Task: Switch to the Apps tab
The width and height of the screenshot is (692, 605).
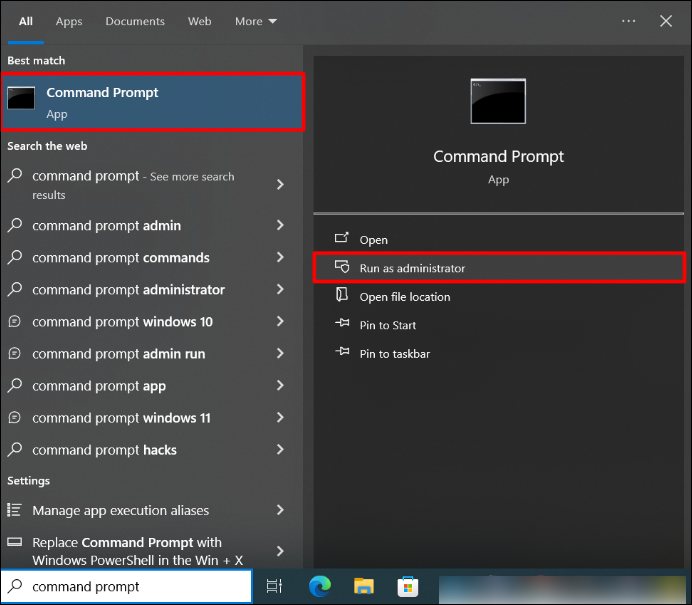Action: coord(69,21)
